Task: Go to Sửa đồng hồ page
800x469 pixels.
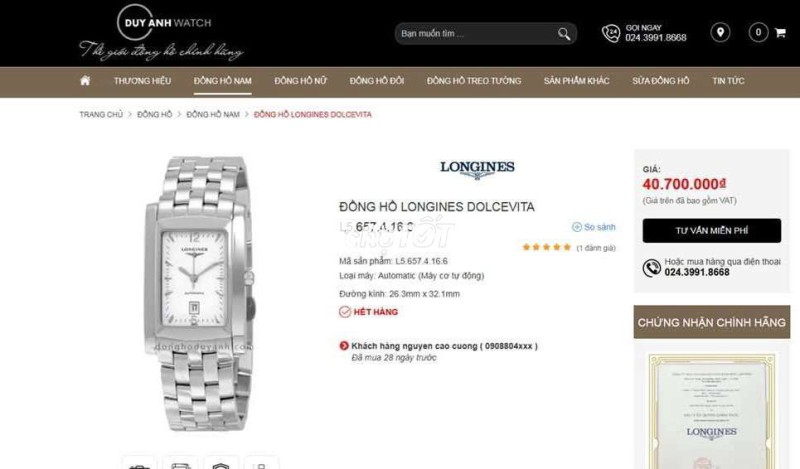Action: click(661, 81)
